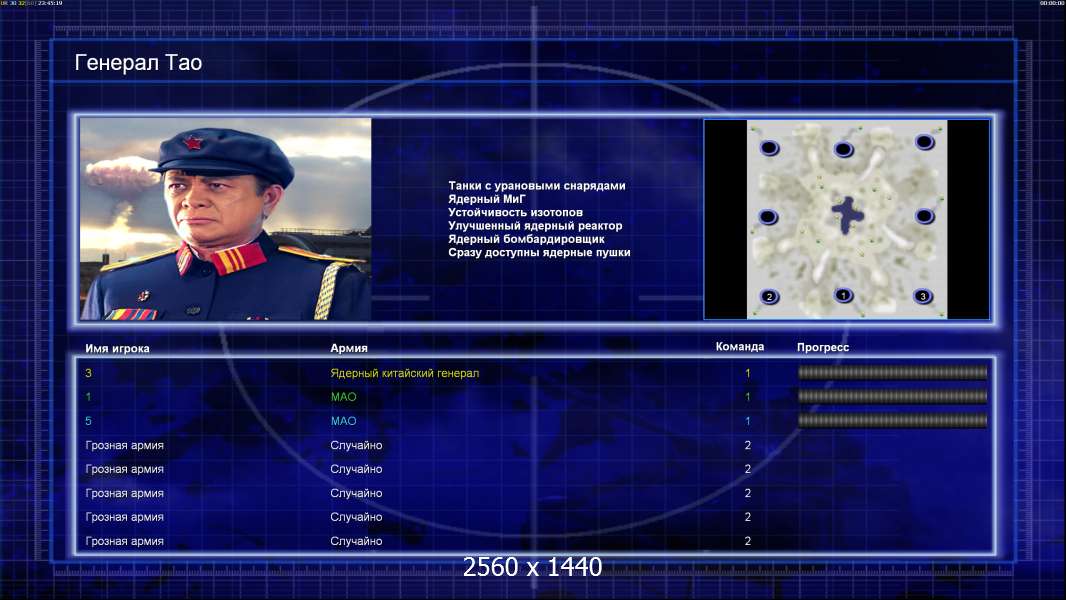This screenshot has width=1066, height=600.
Task: Click the "Генерал Тао" title text
Action: click(x=138, y=63)
